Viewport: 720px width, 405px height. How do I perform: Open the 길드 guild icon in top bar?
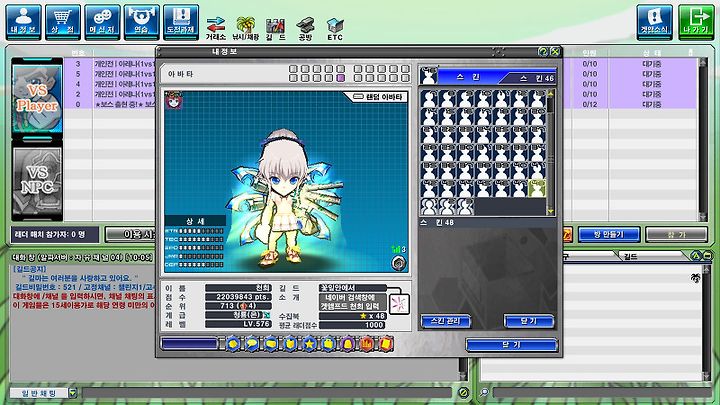[276, 28]
